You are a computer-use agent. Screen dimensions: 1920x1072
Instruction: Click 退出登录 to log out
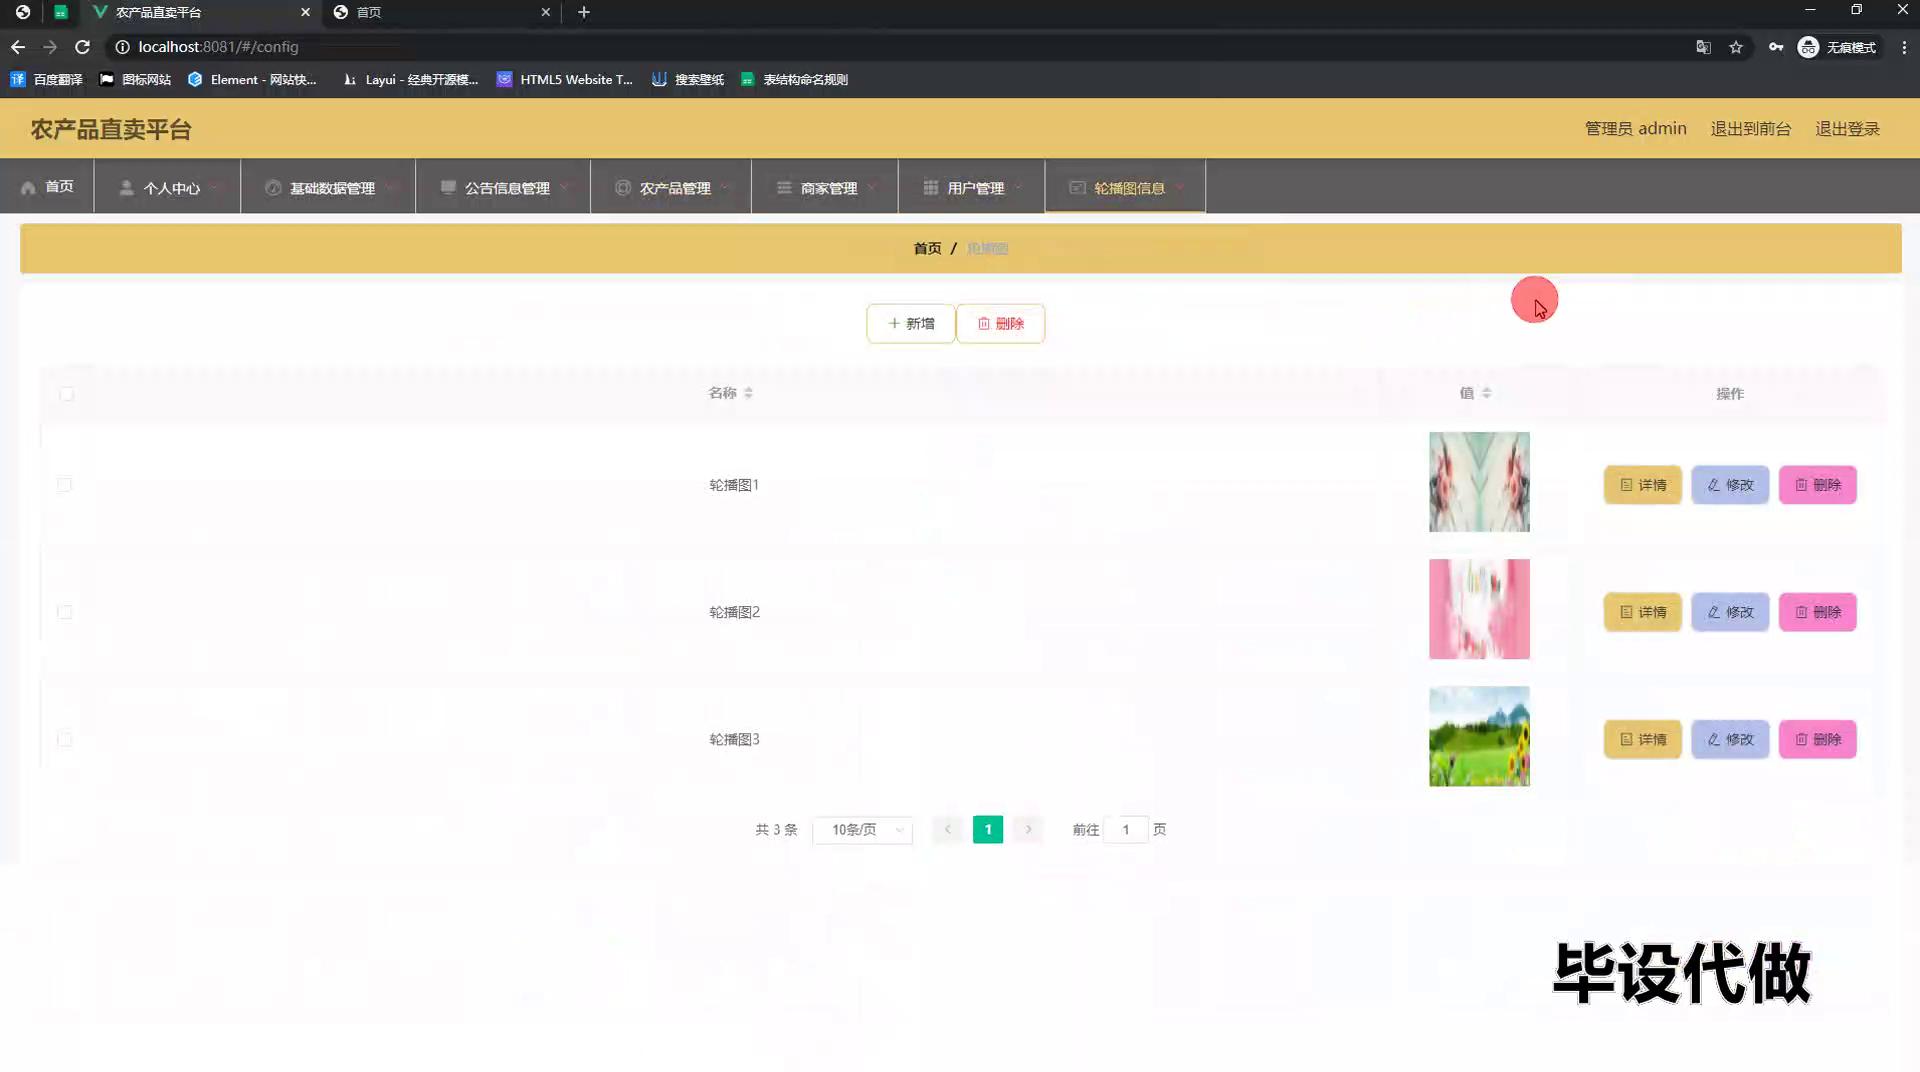click(1847, 129)
